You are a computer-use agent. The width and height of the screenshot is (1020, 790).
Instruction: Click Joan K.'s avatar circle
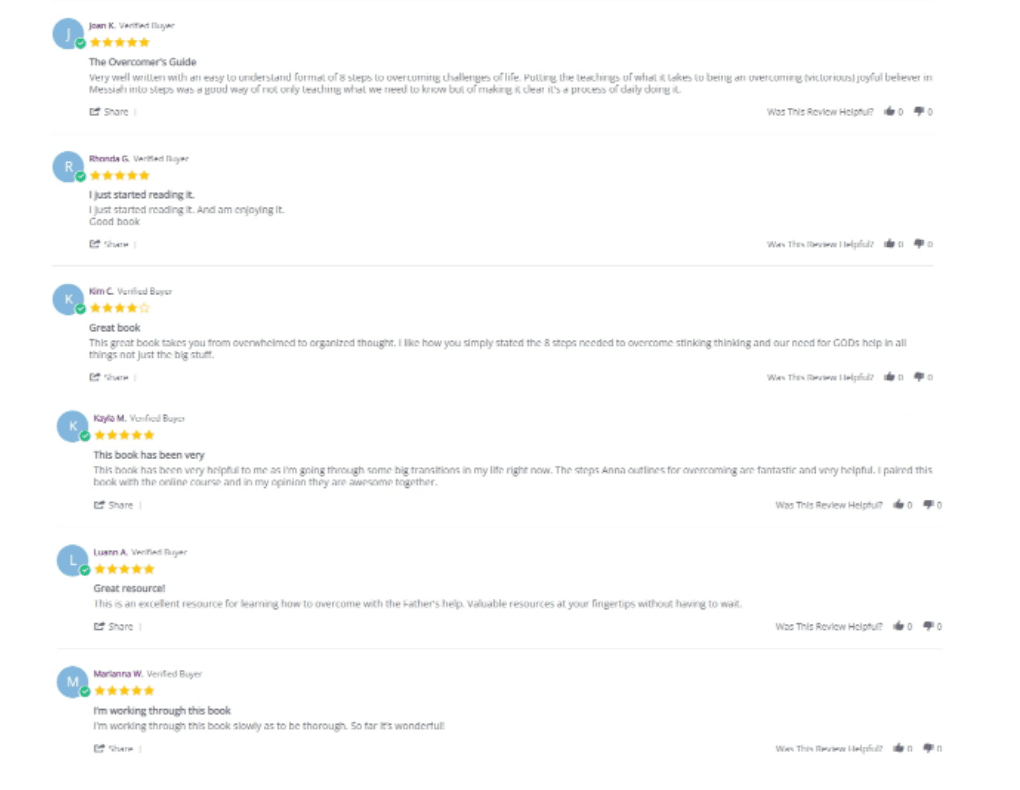pyautogui.click(x=68, y=33)
